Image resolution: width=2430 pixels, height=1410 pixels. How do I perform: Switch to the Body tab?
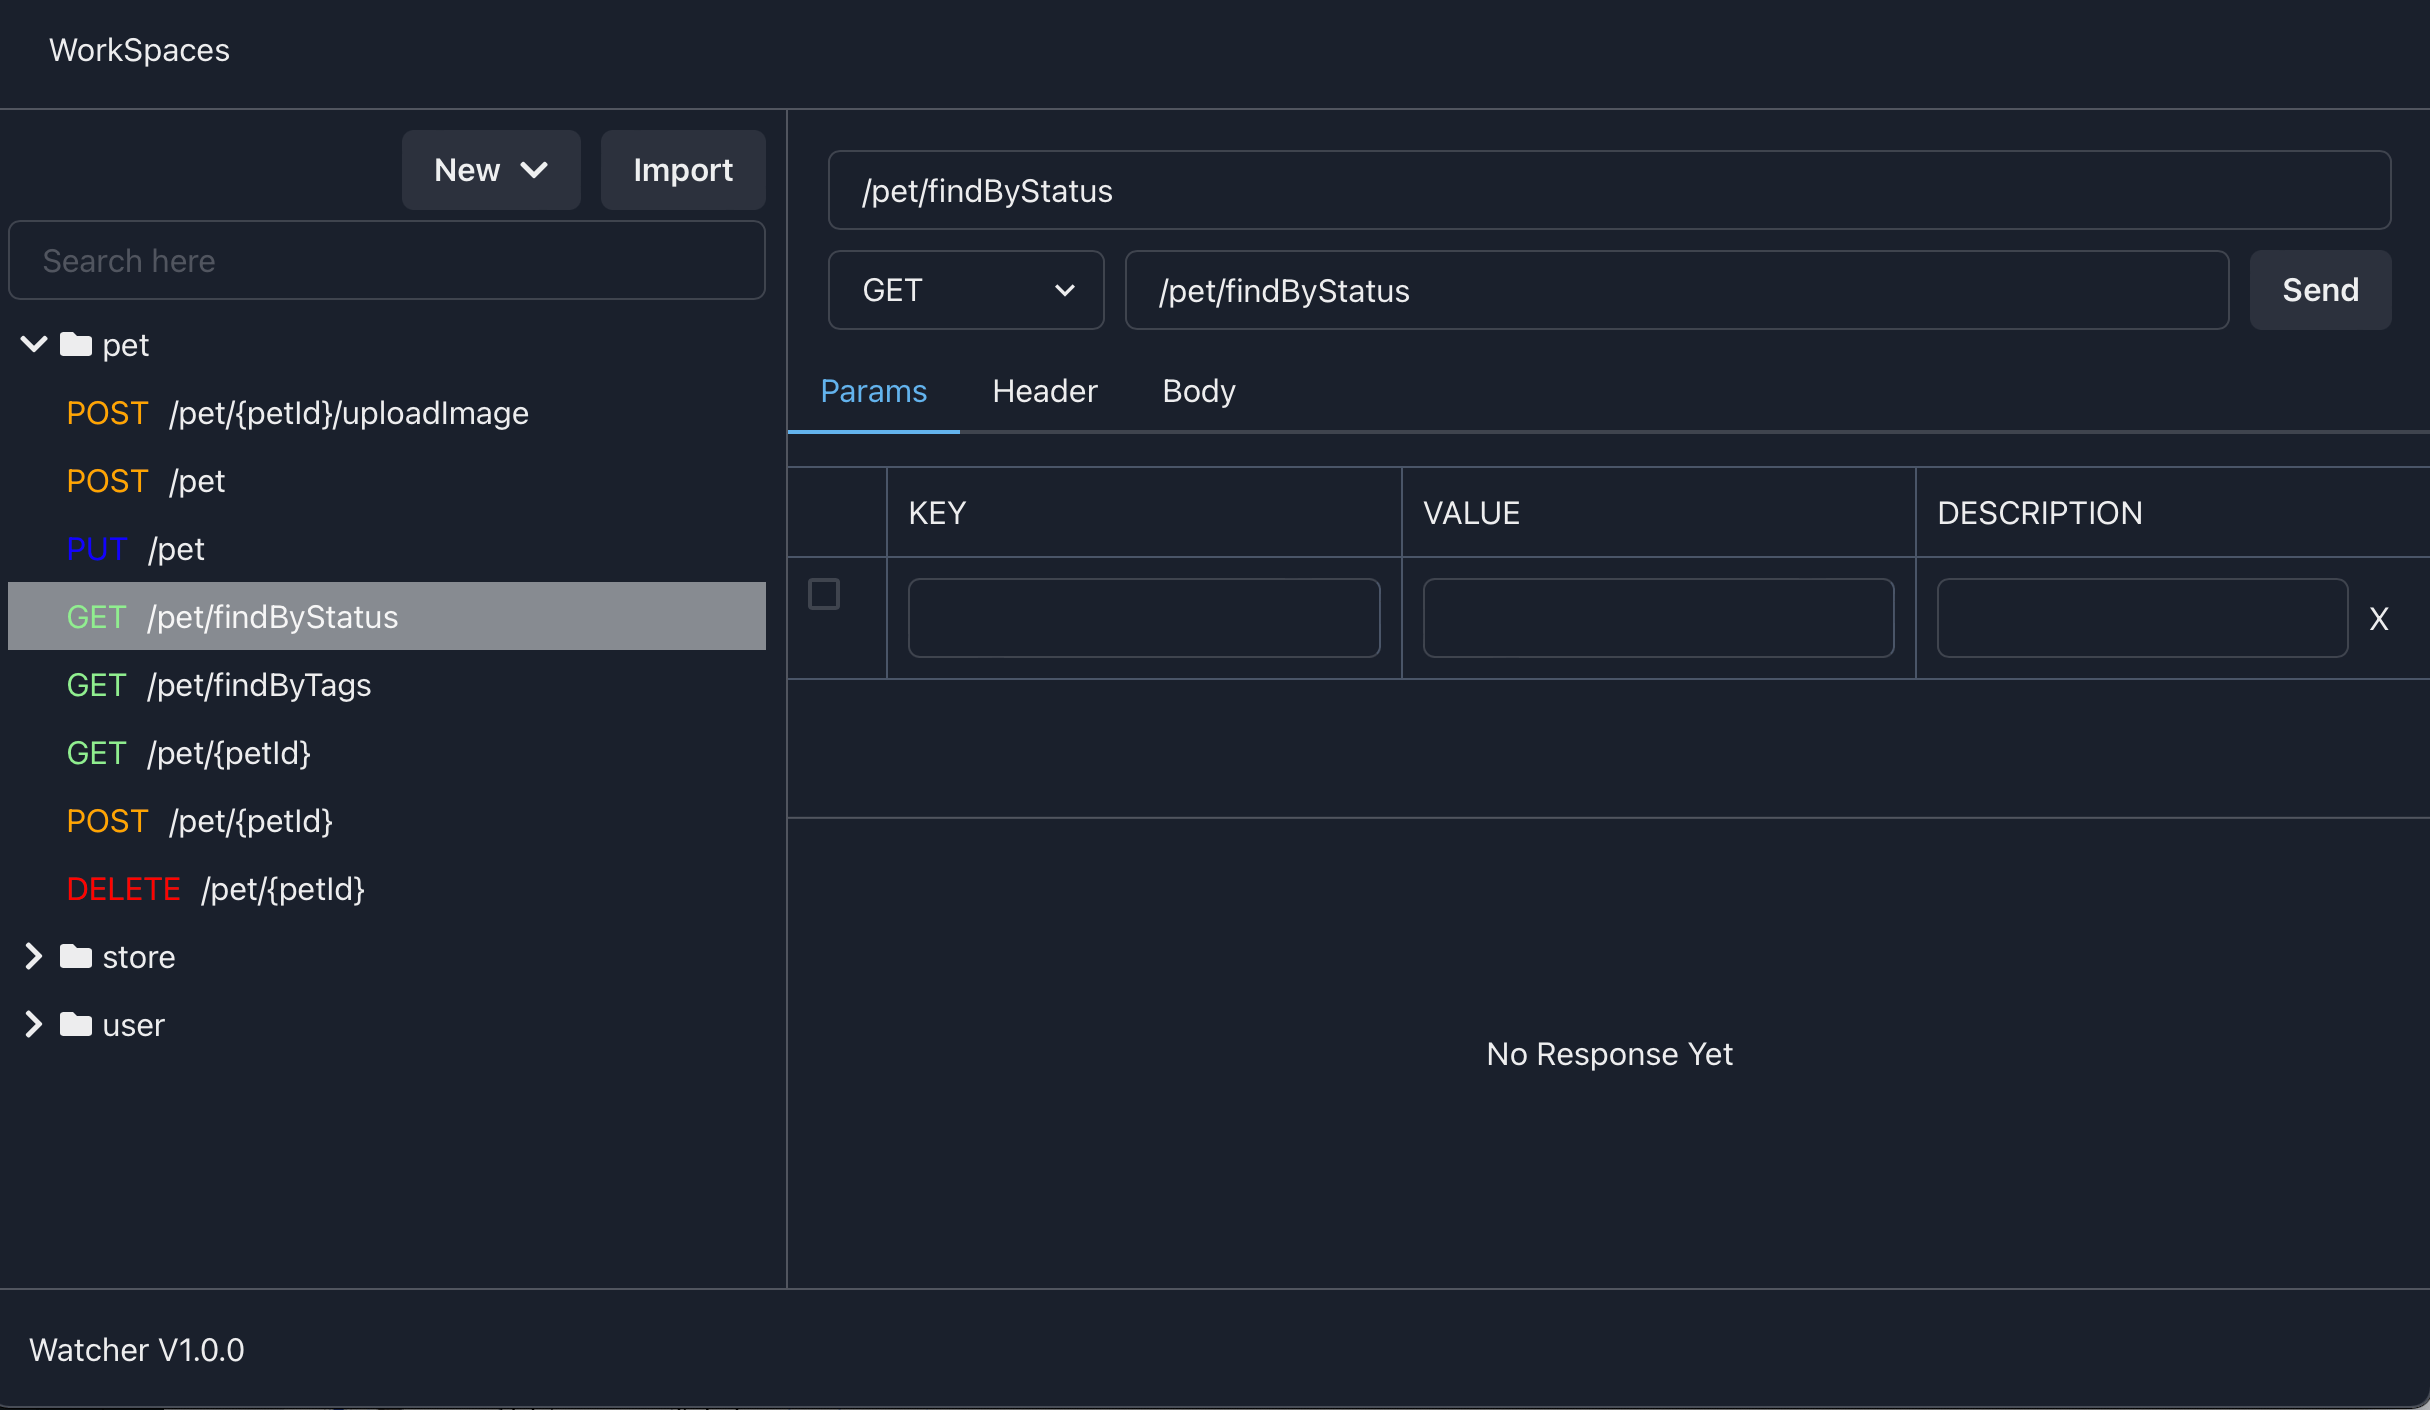(x=1198, y=391)
